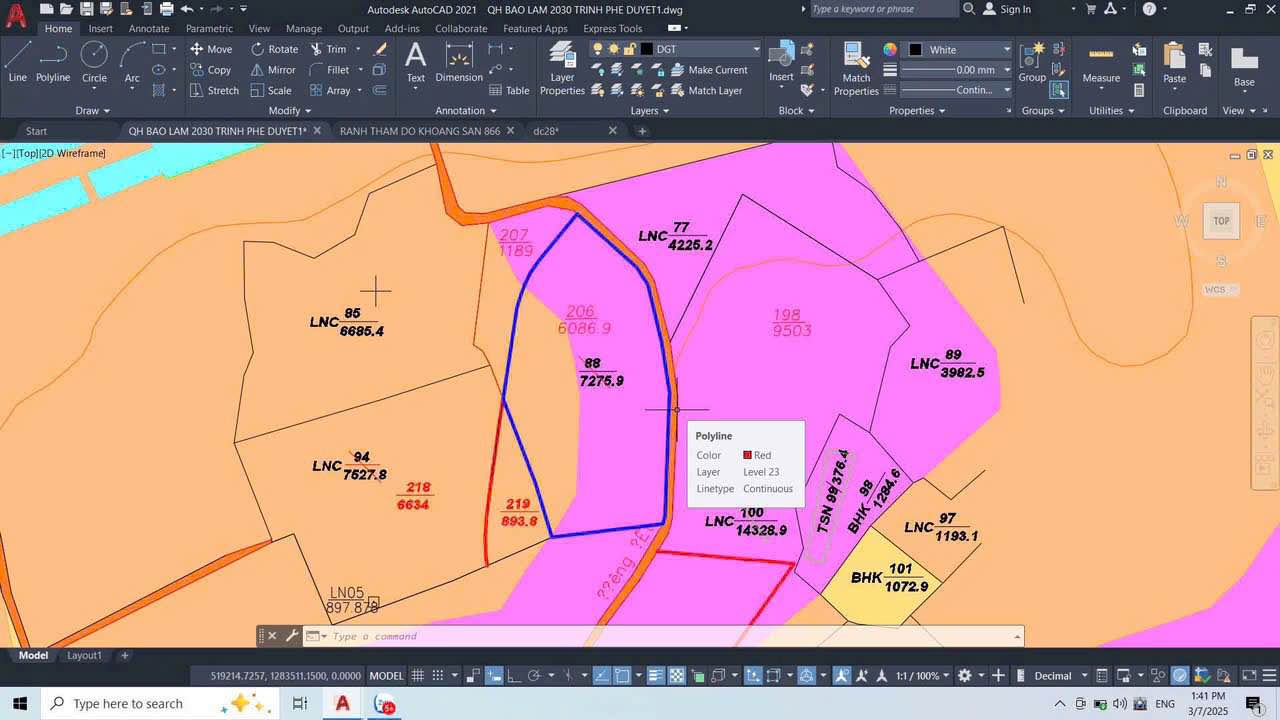Expand the Draw panel
The width and height of the screenshot is (1280, 720).
[x=92, y=110]
